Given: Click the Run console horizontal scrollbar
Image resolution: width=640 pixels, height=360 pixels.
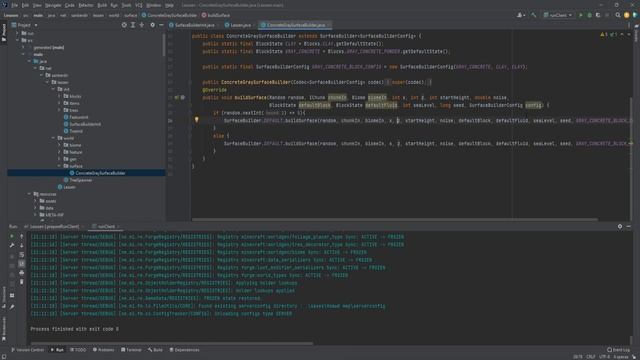Looking at the screenshot, I should (x=172, y=344).
